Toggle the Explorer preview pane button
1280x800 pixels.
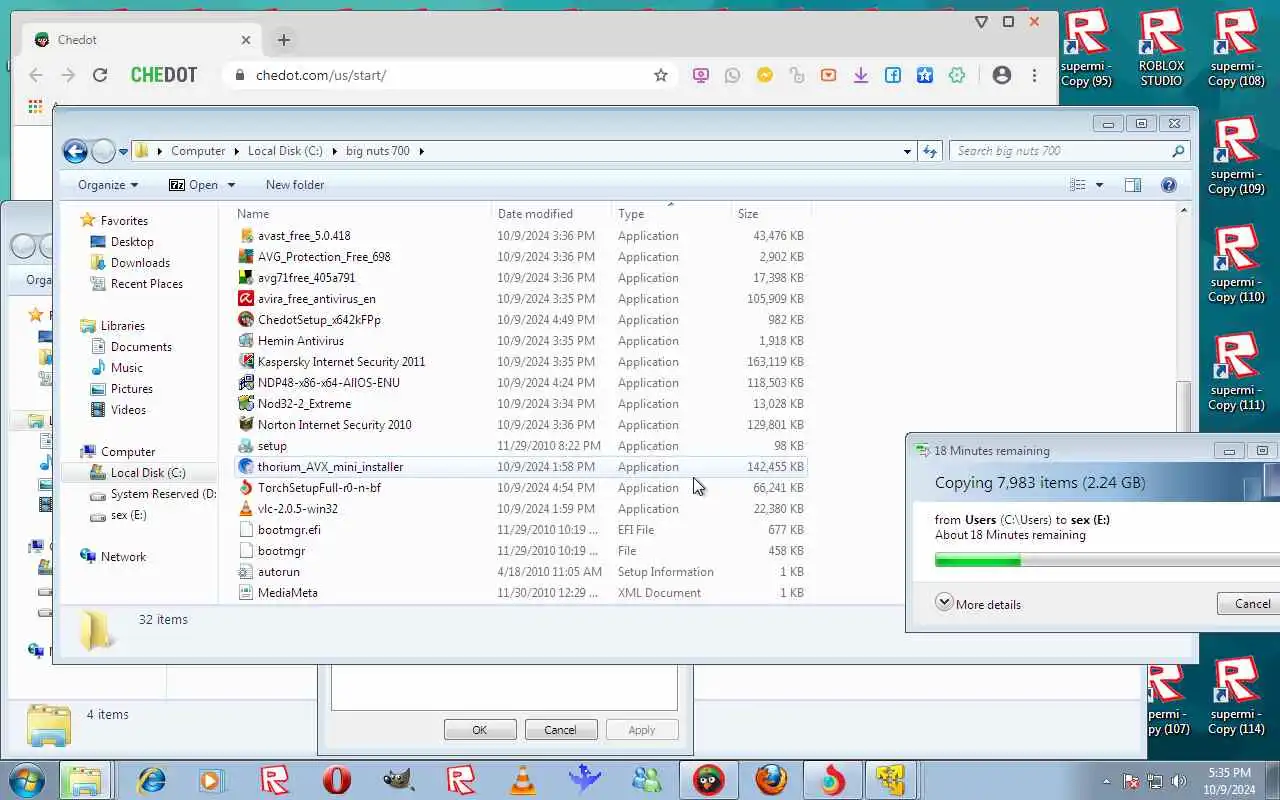point(1133,185)
